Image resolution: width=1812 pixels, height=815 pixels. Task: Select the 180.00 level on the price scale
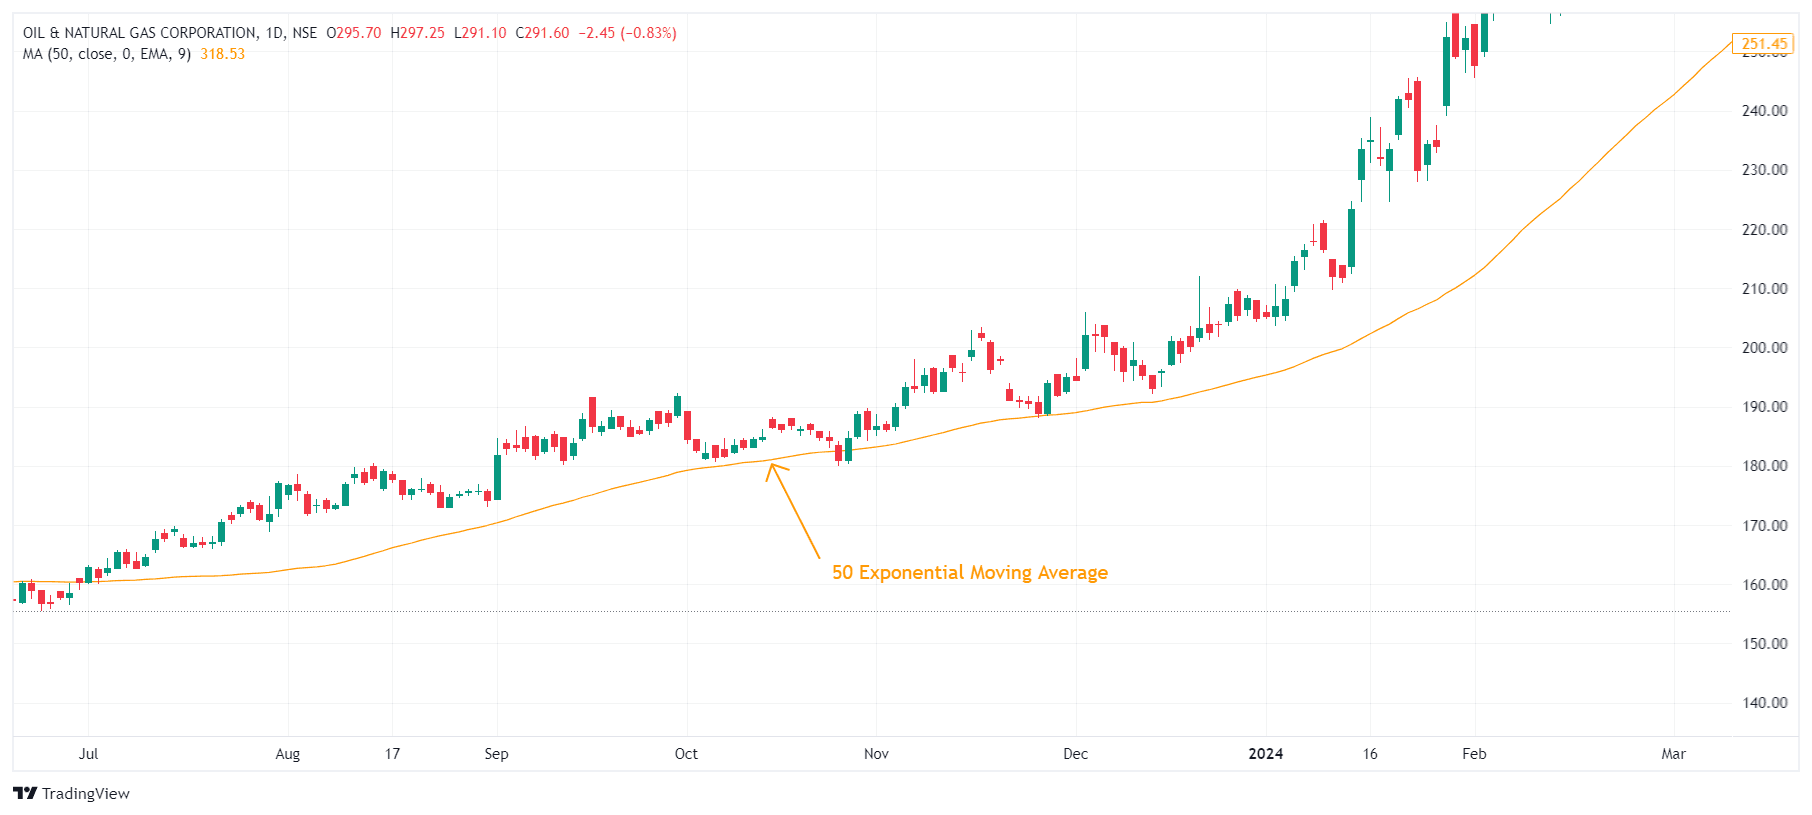coord(1764,466)
